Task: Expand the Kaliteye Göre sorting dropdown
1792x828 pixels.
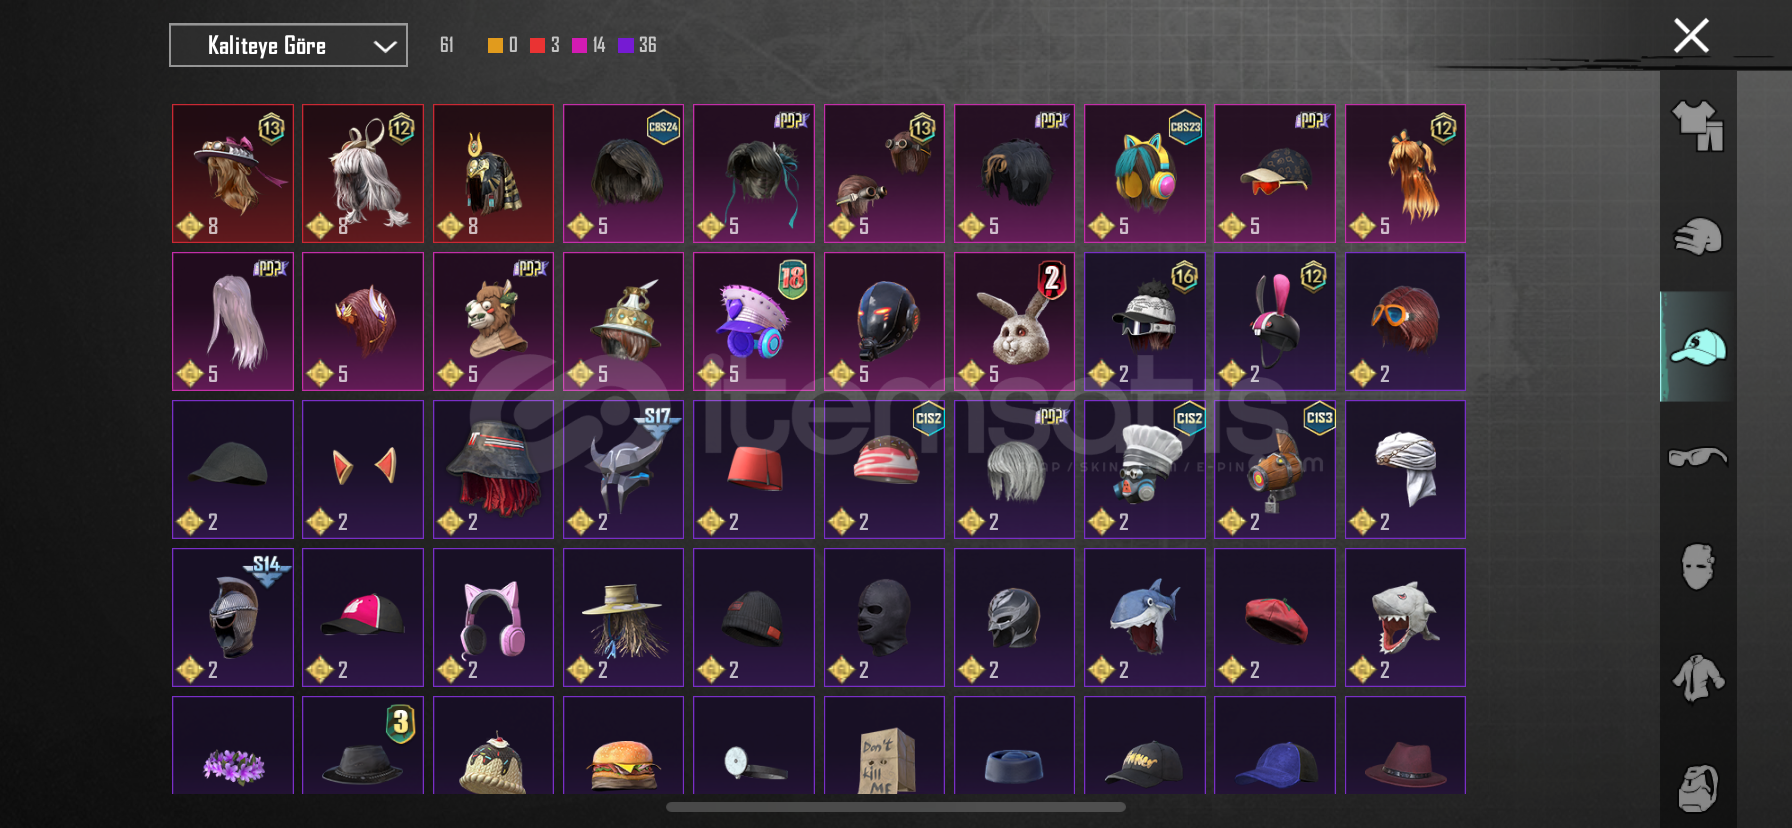Action: pyautogui.click(x=288, y=45)
